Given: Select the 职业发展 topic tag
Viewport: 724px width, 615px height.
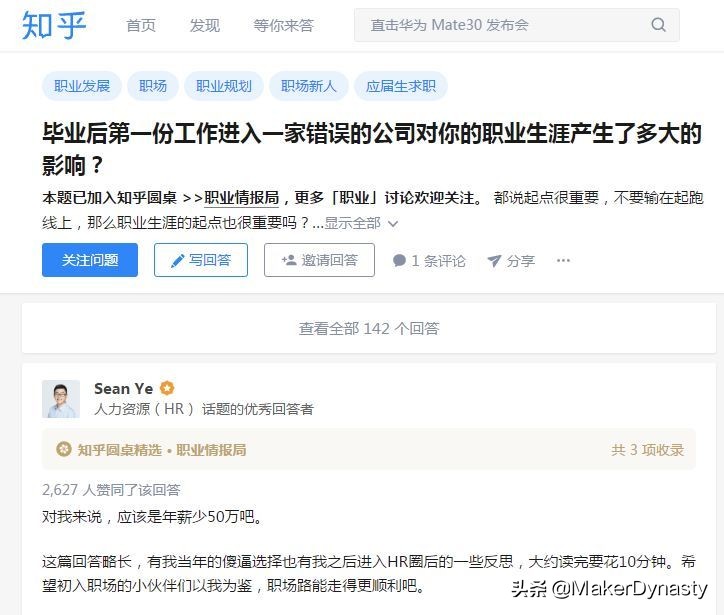Looking at the screenshot, I should coord(82,86).
